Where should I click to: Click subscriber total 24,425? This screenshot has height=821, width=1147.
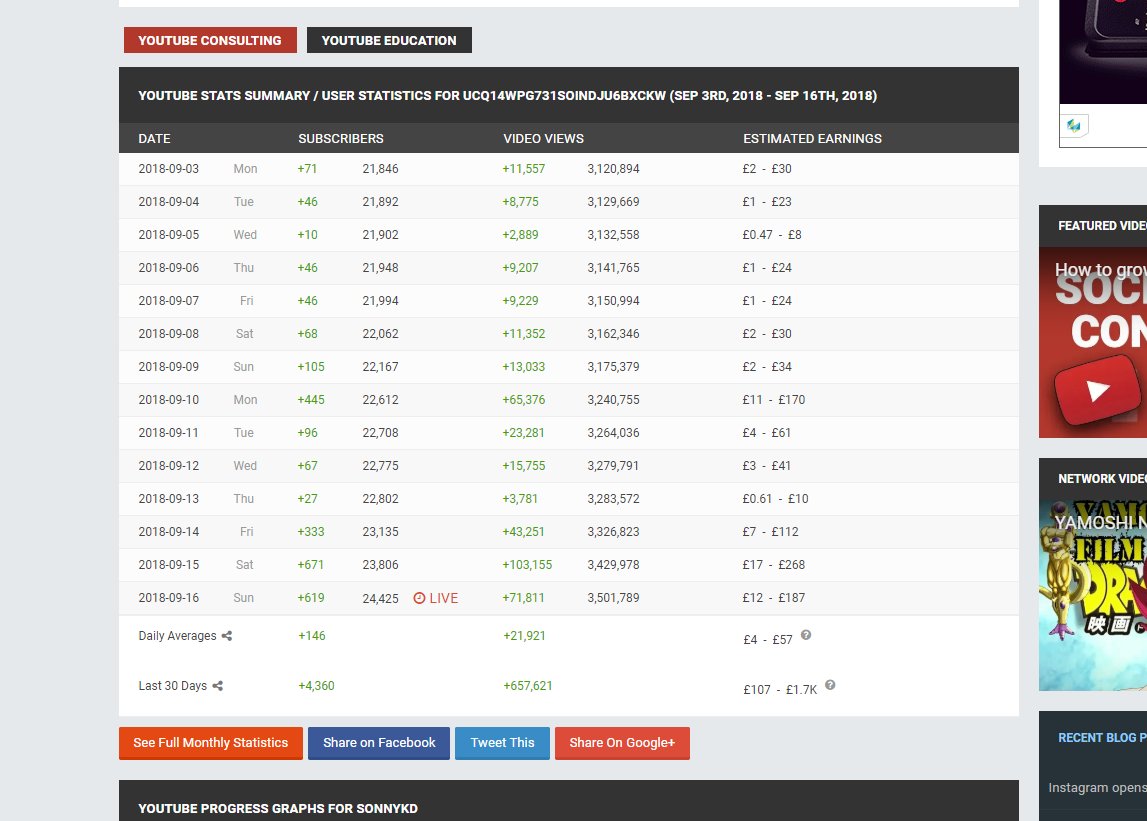pyautogui.click(x=380, y=599)
